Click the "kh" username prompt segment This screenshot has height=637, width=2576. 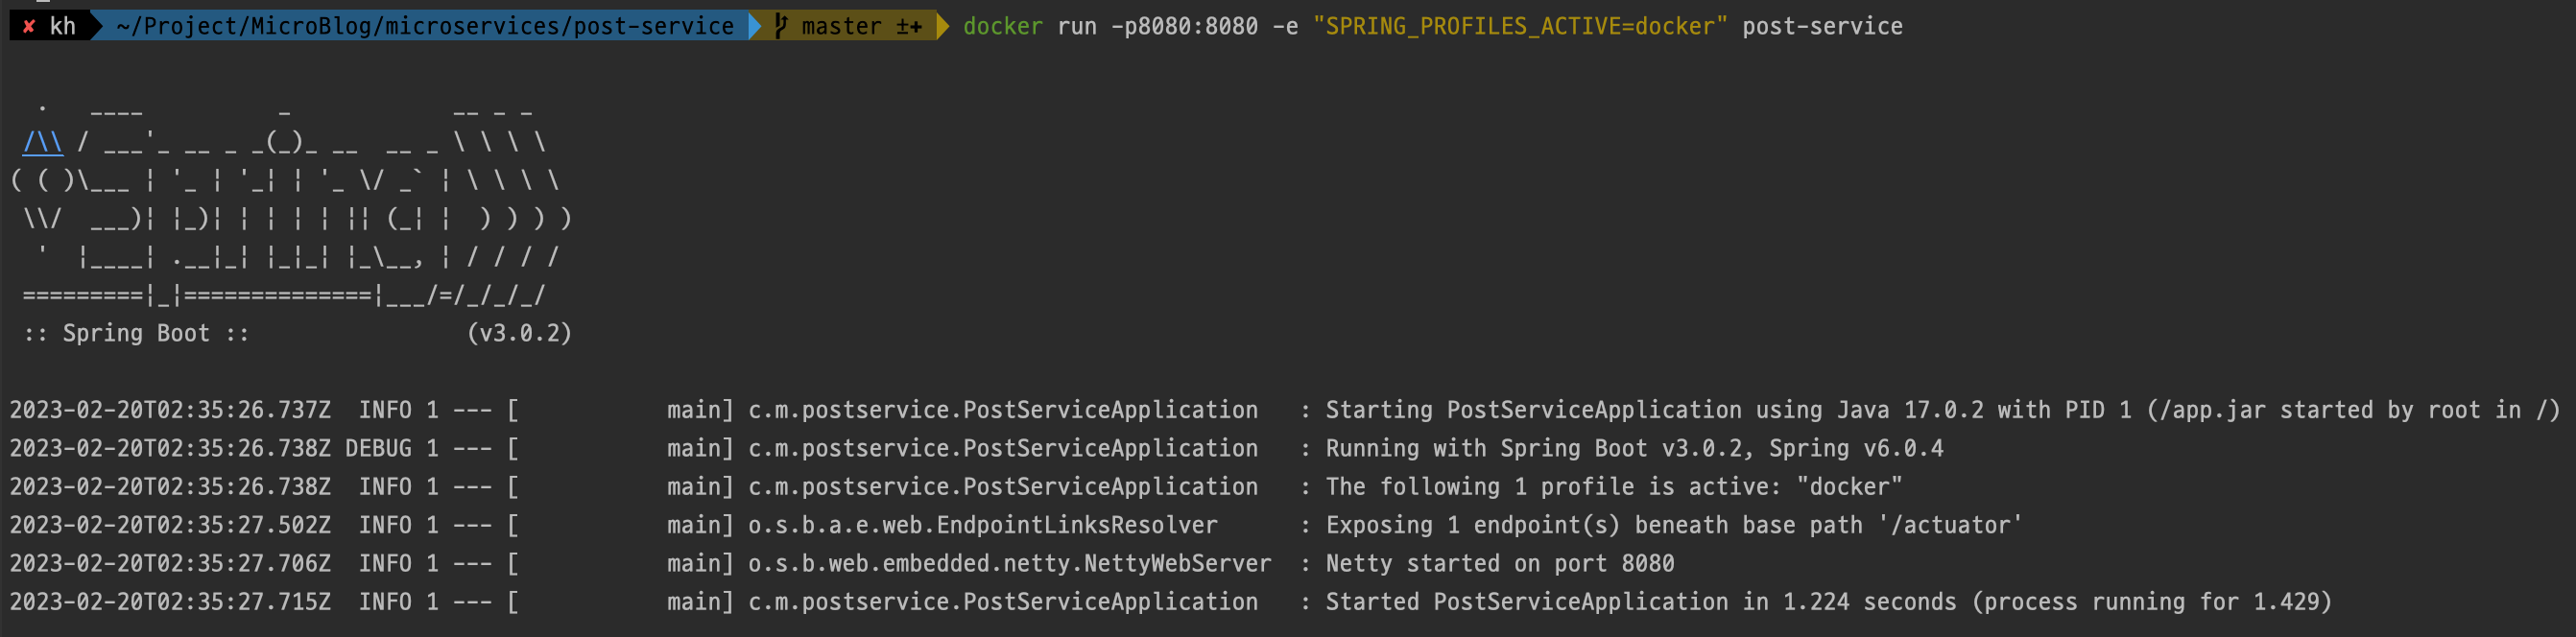[x=63, y=26]
